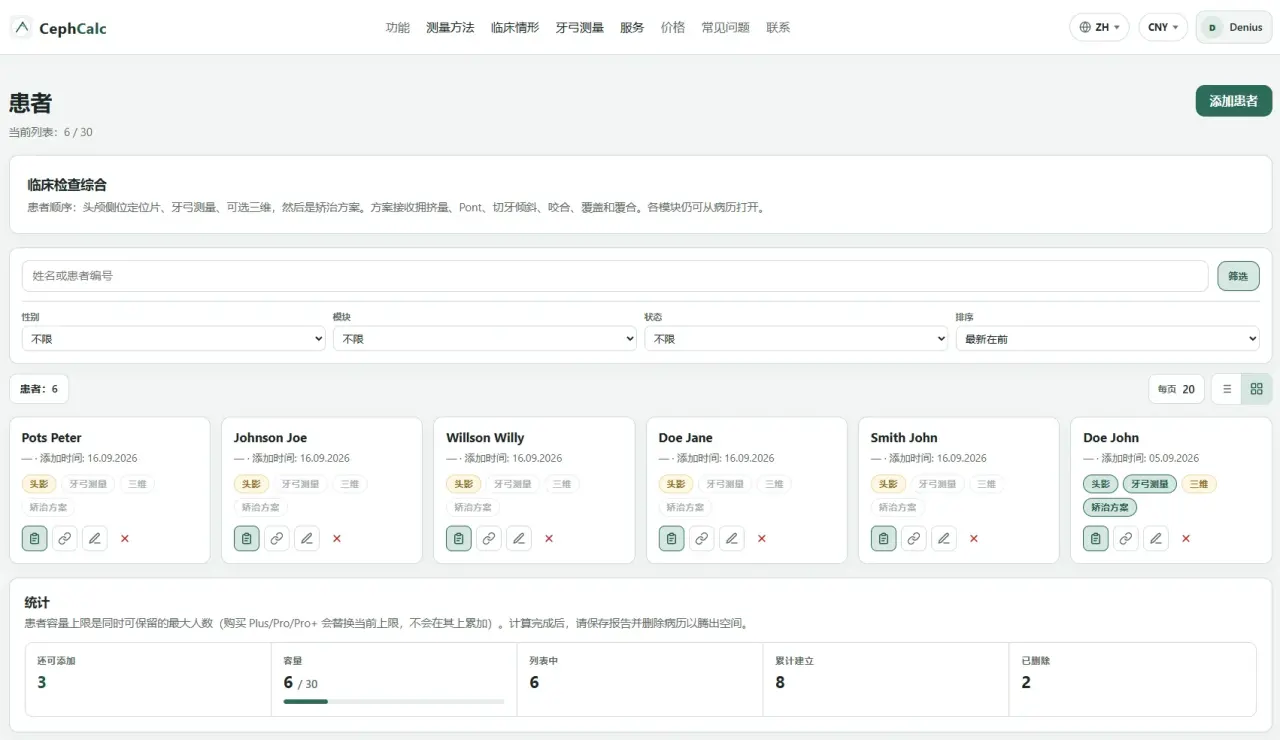The image size is (1280, 740).
Task: Click the CephCalc logo icon
Action: pos(22,28)
